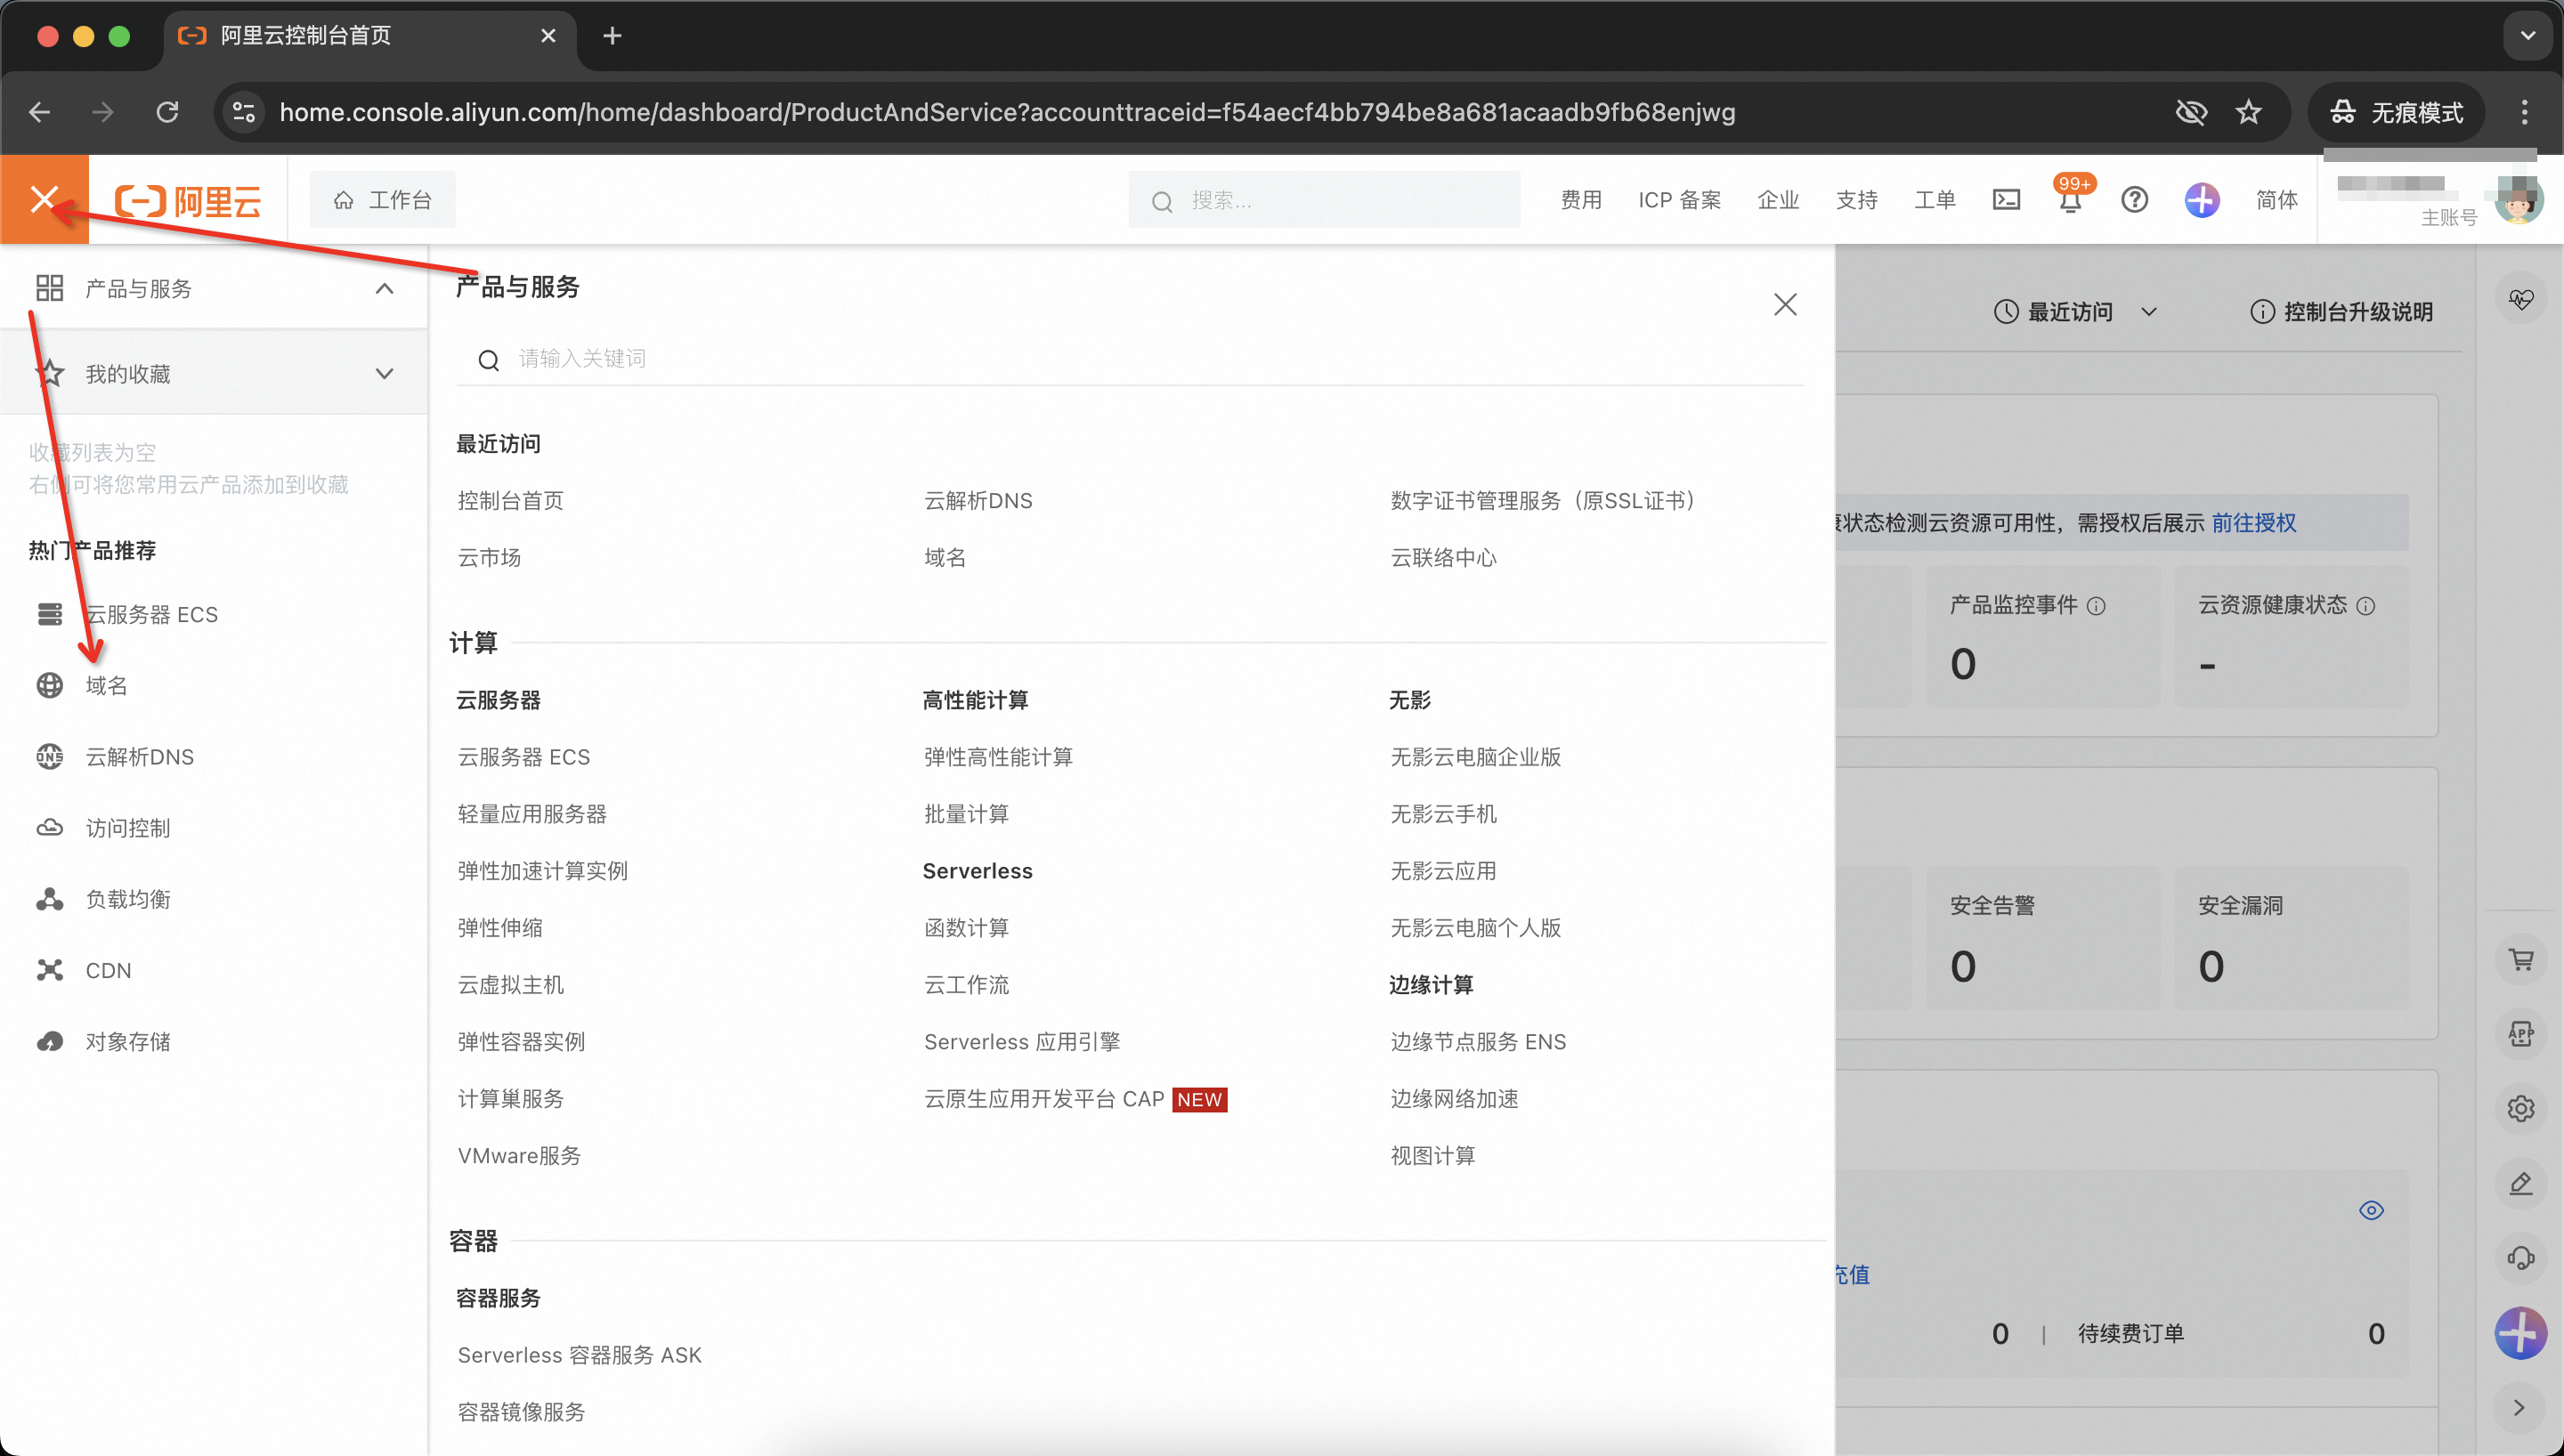Click the 对象存储 icon in sidebar
This screenshot has width=2564, height=1456.
[x=50, y=1041]
